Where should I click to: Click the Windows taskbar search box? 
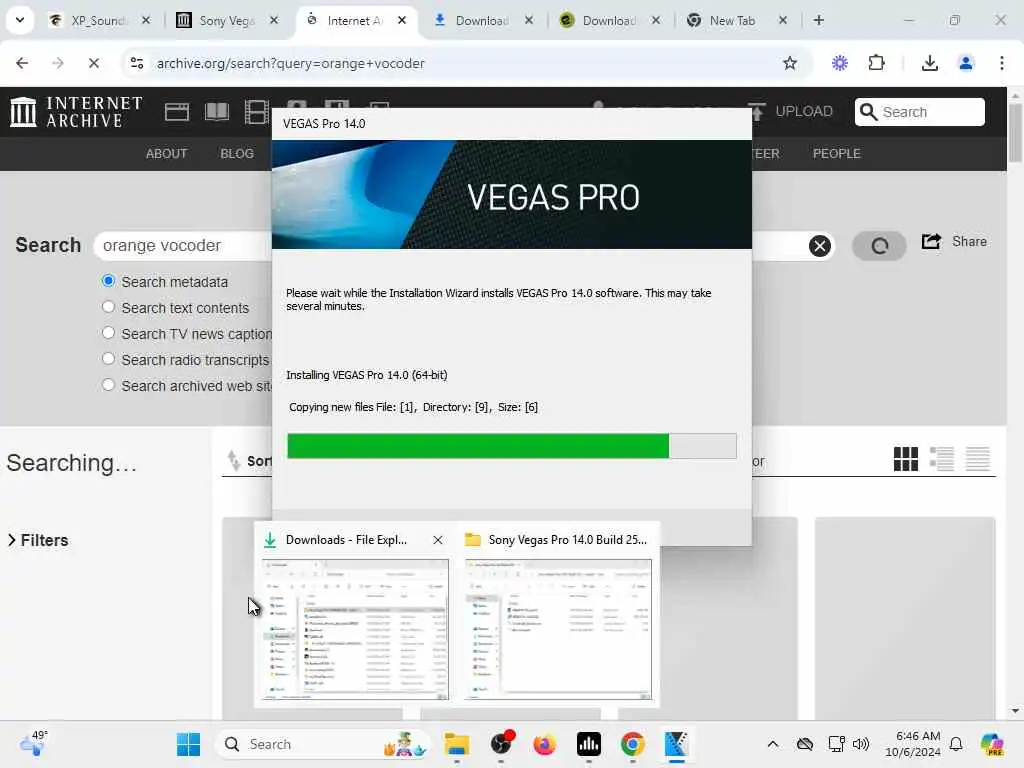pyautogui.click(x=323, y=744)
